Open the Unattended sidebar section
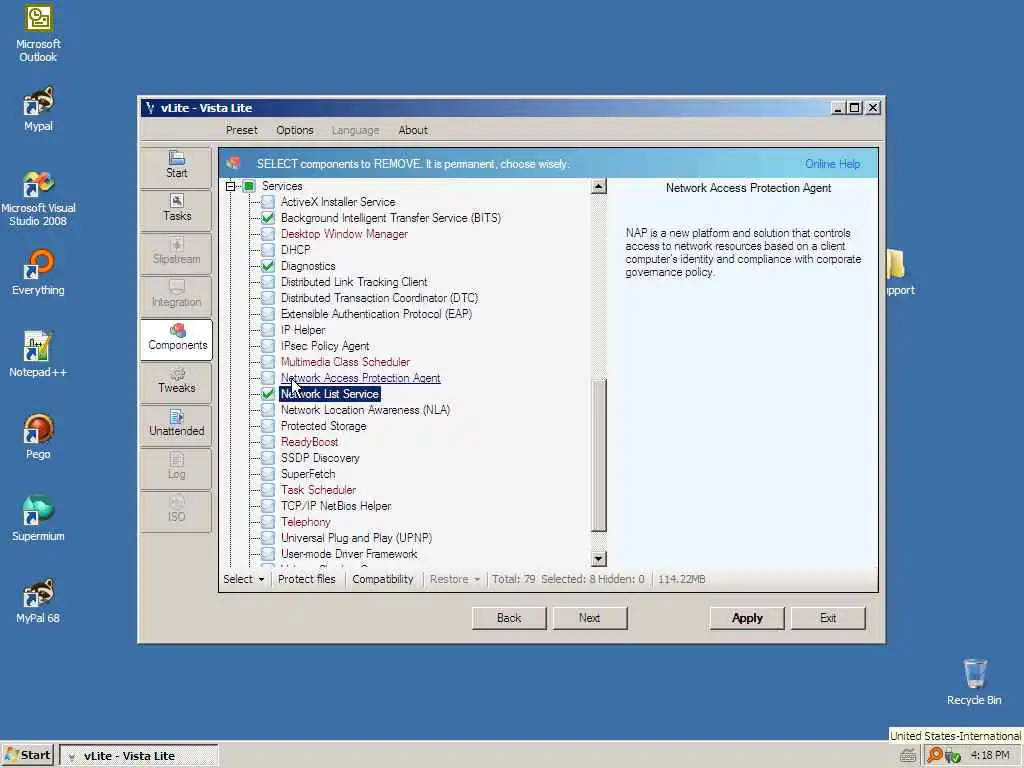1024x768 pixels. (x=176, y=424)
